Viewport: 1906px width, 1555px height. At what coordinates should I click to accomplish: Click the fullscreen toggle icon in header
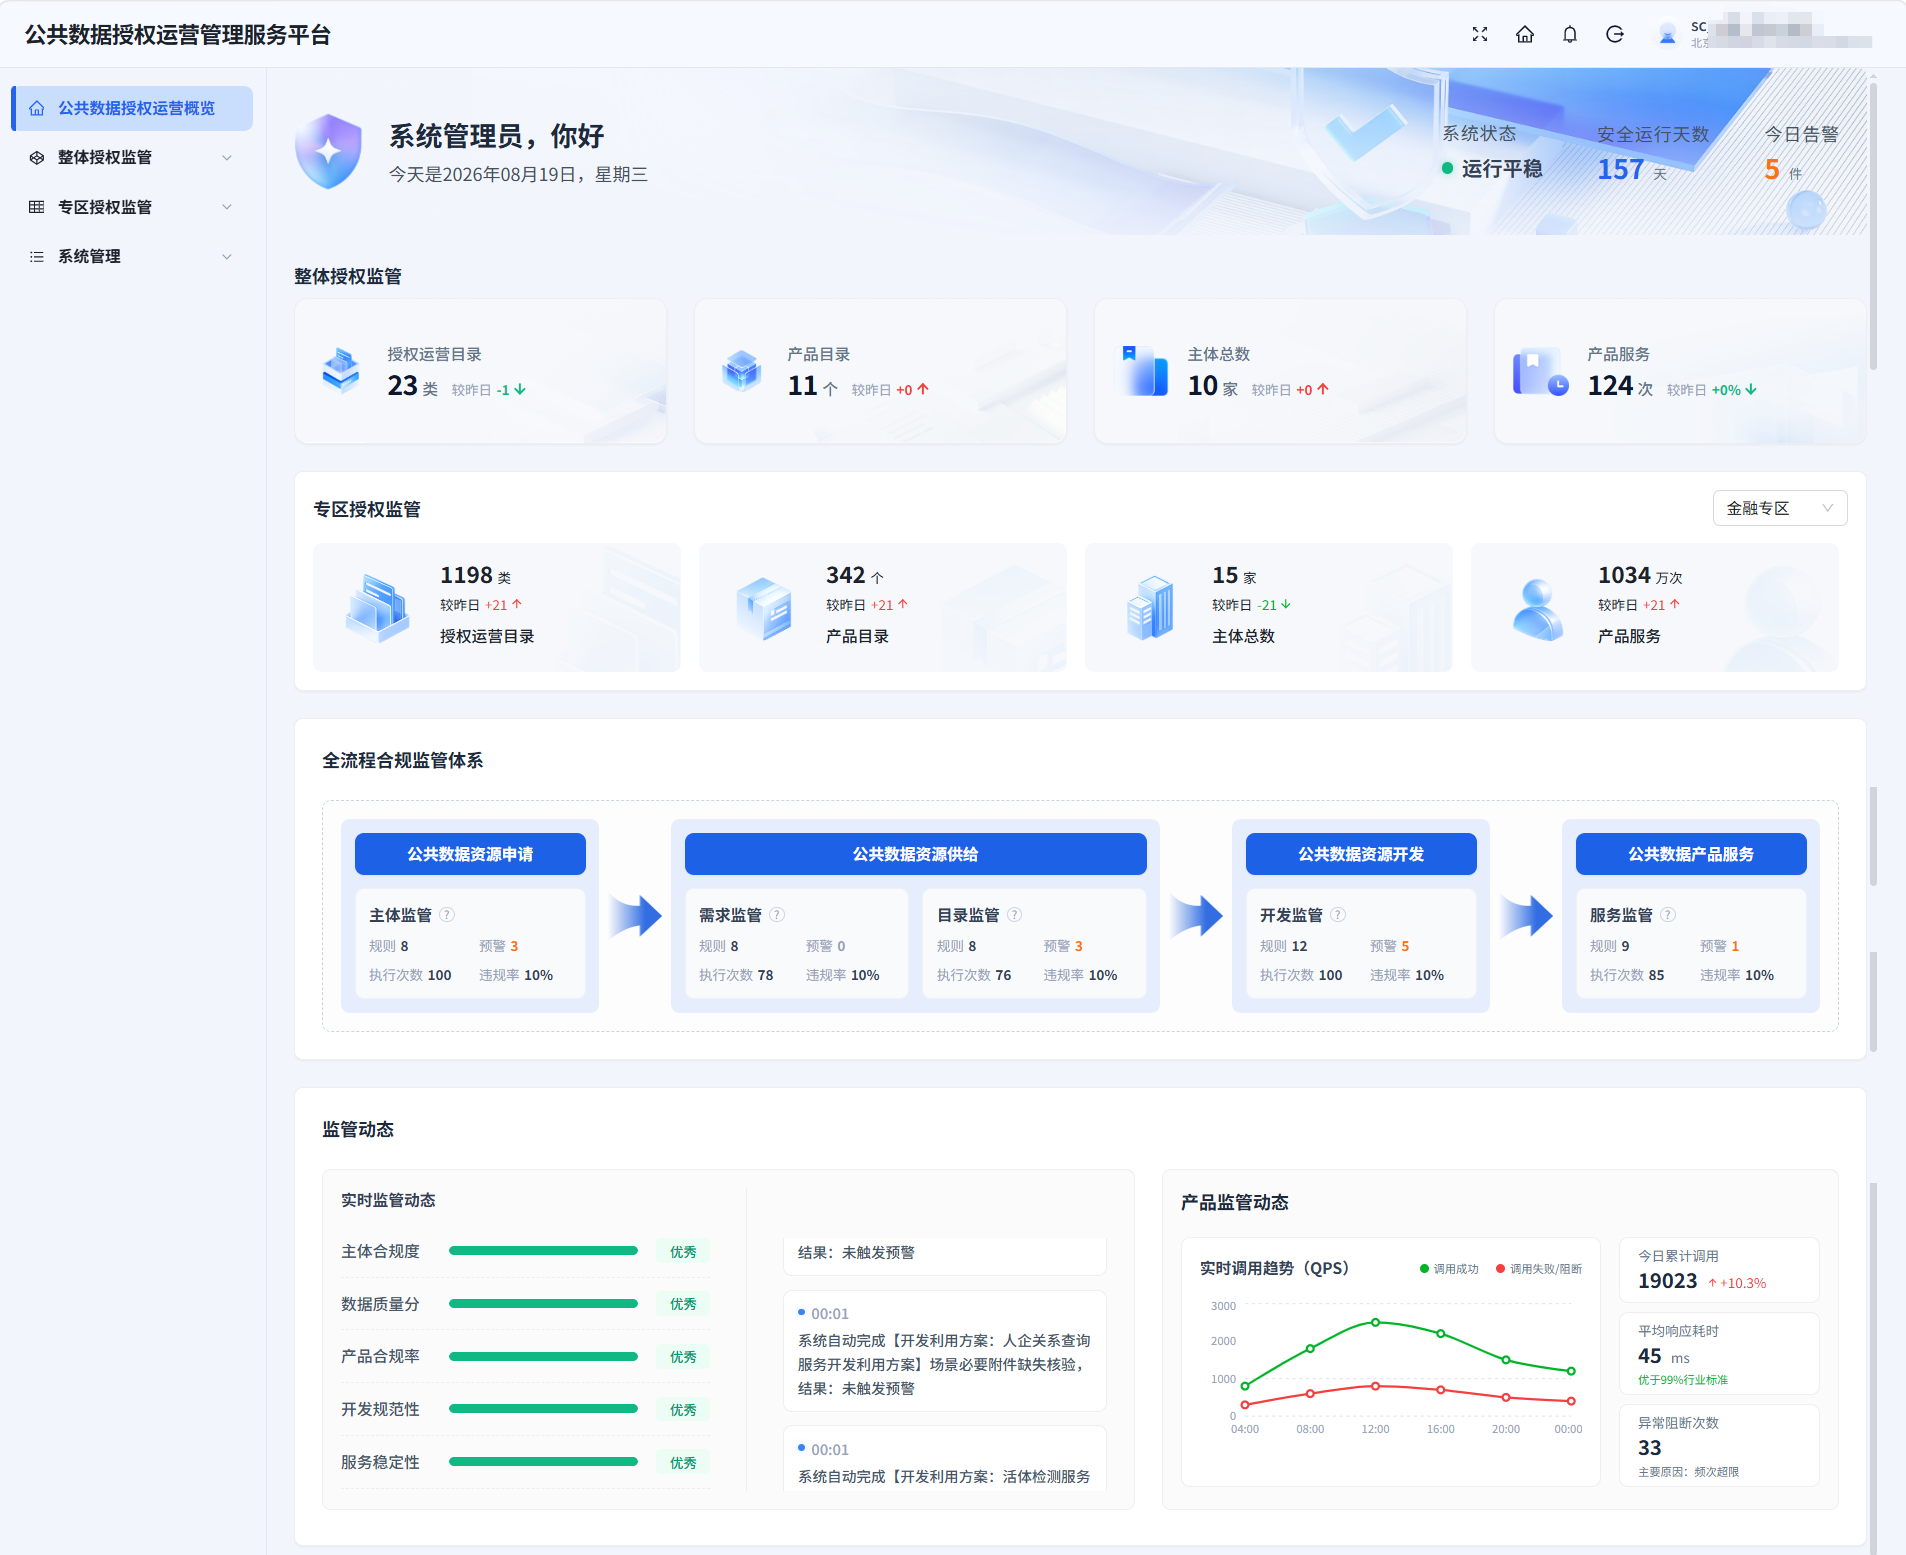pyautogui.click(x=1480, y=35)
